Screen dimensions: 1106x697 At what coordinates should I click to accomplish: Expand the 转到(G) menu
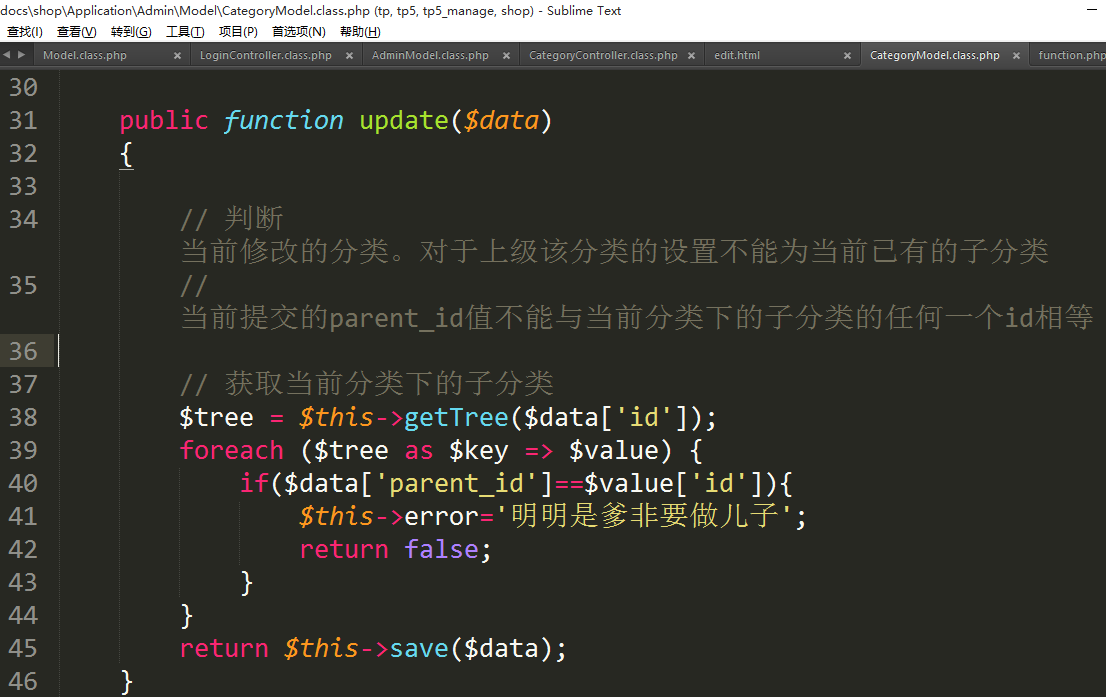131,32
